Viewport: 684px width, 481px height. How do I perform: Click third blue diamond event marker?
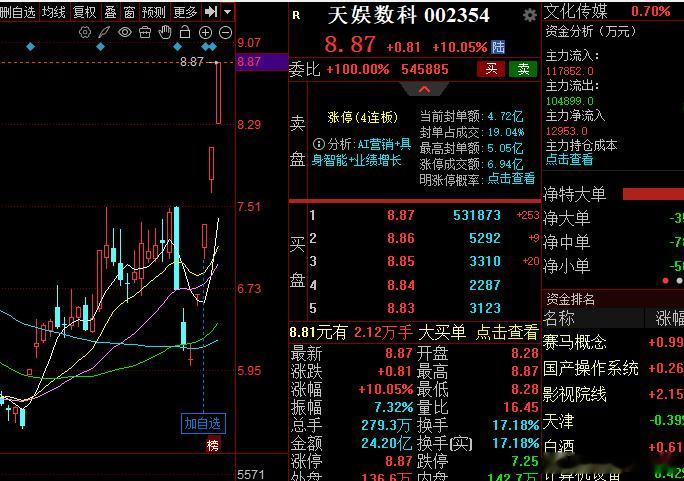point(178,47)
